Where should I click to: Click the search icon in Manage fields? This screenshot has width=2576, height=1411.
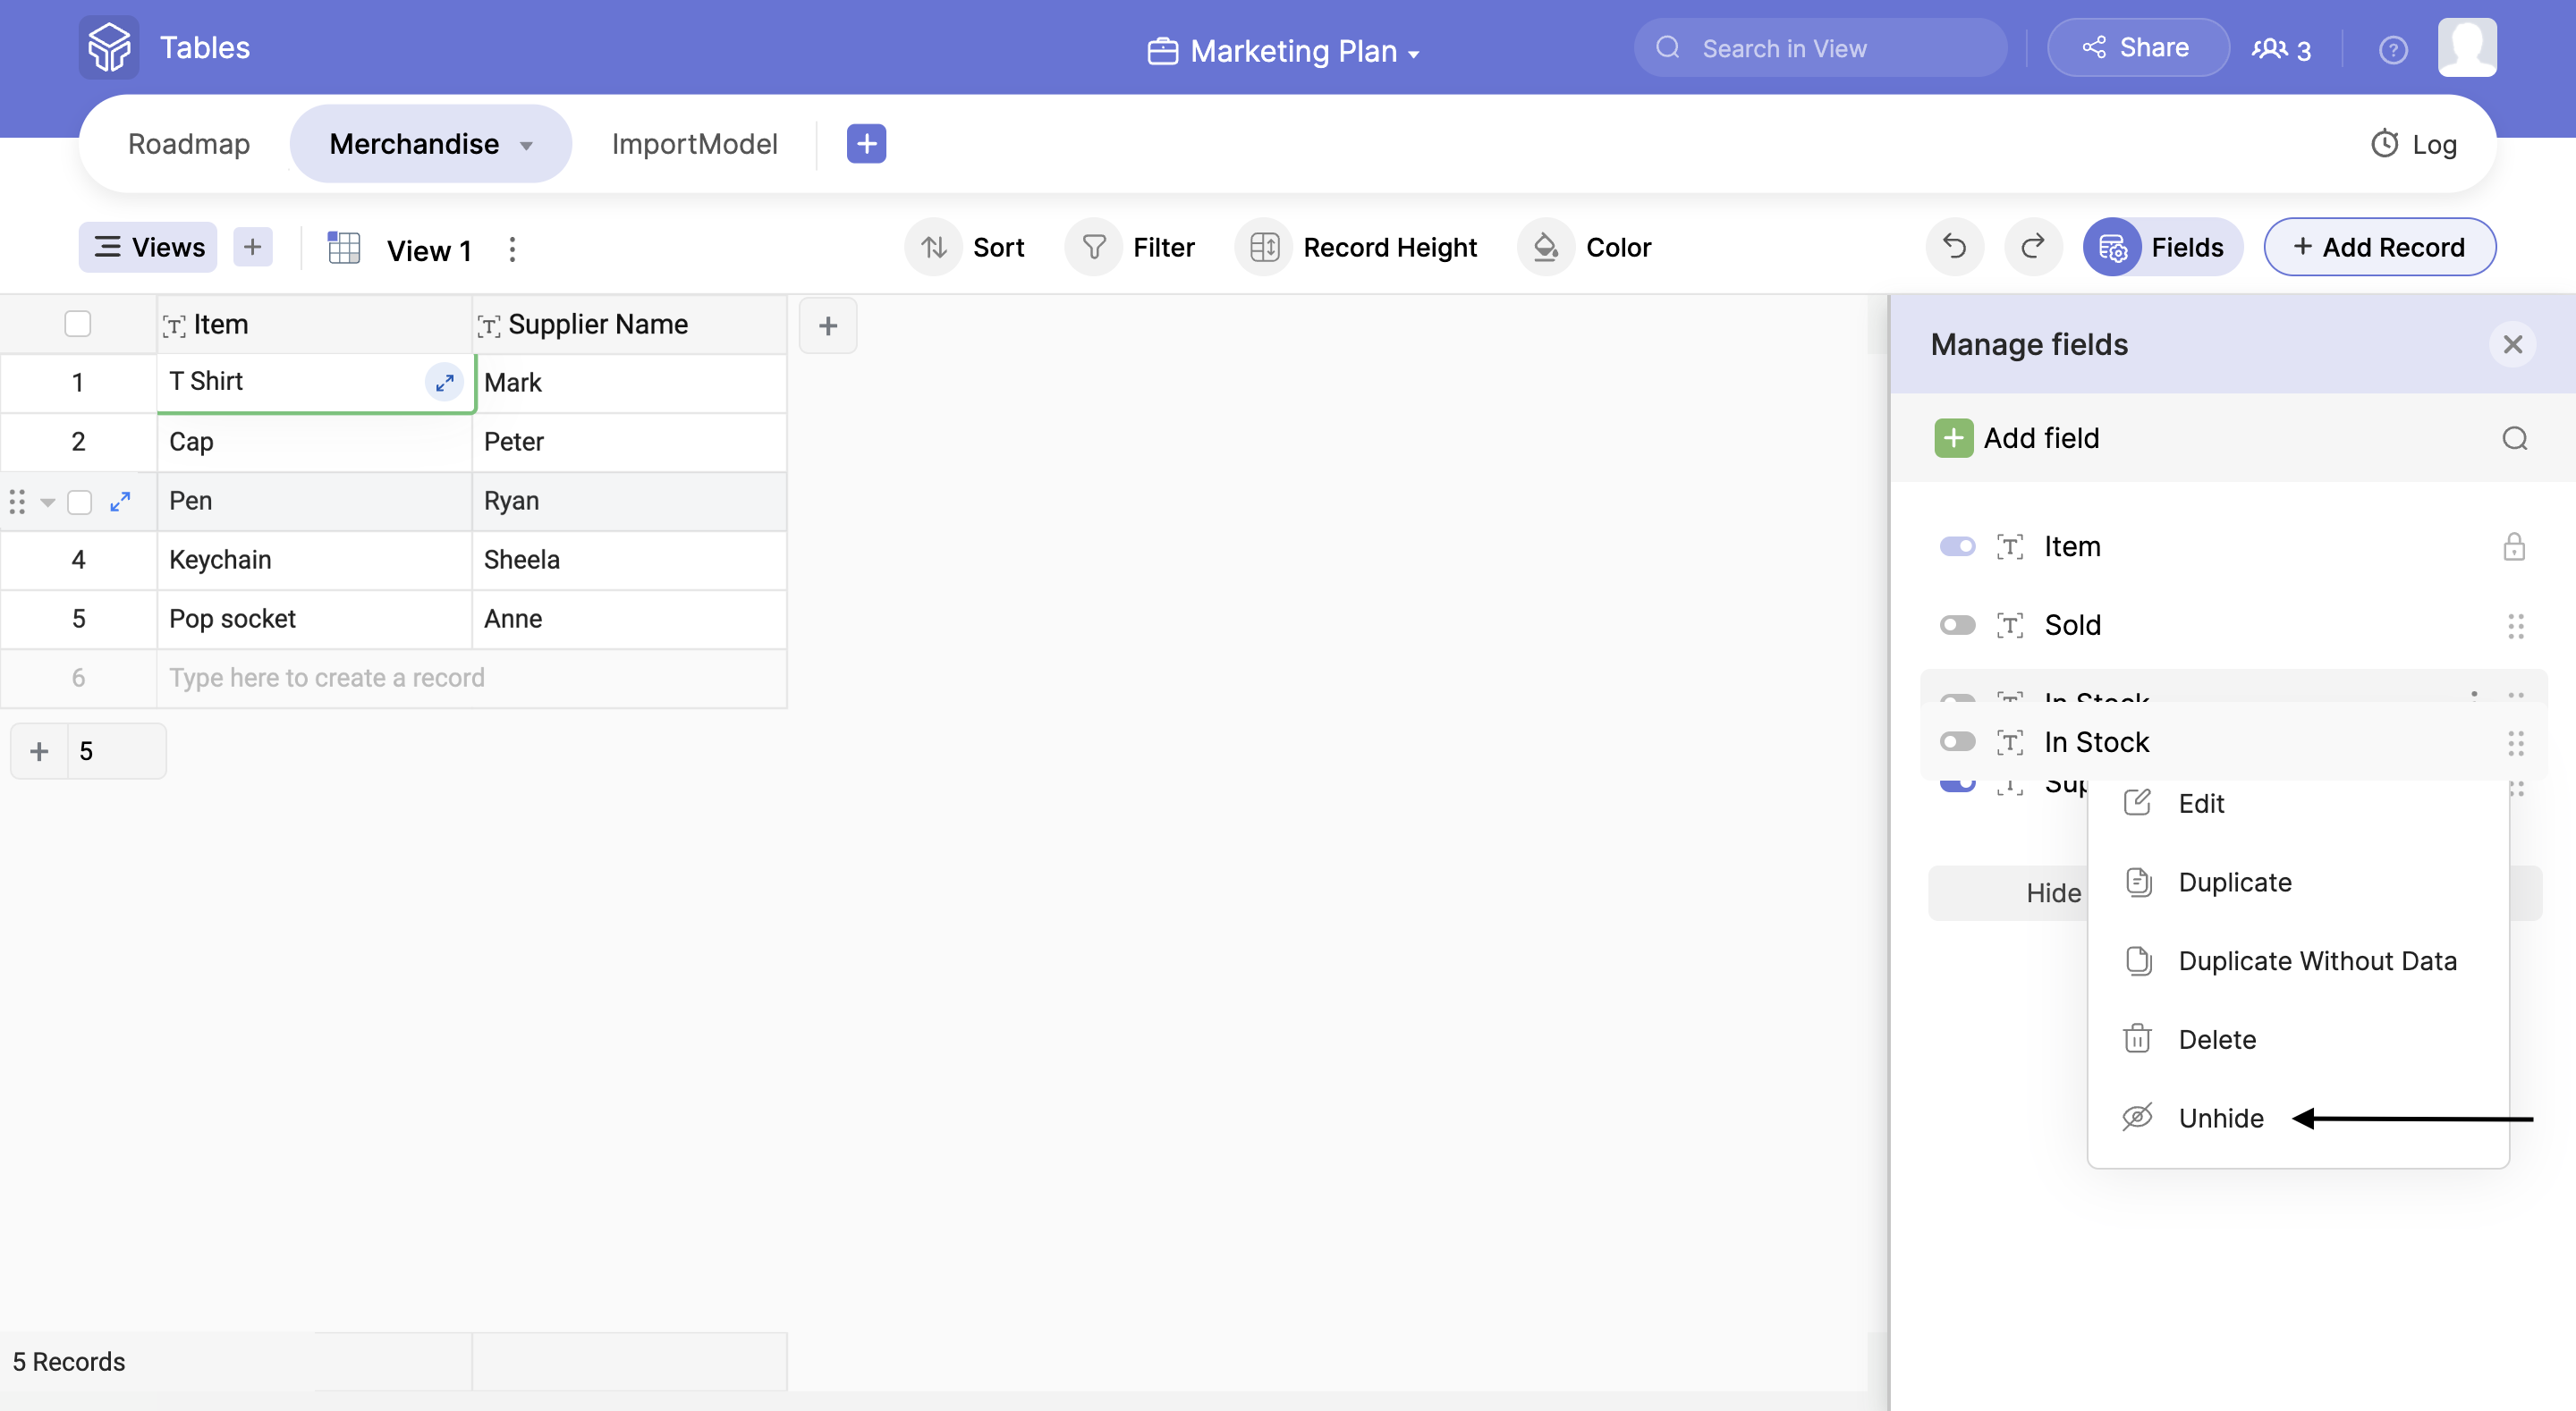(x=2514, y=438)
